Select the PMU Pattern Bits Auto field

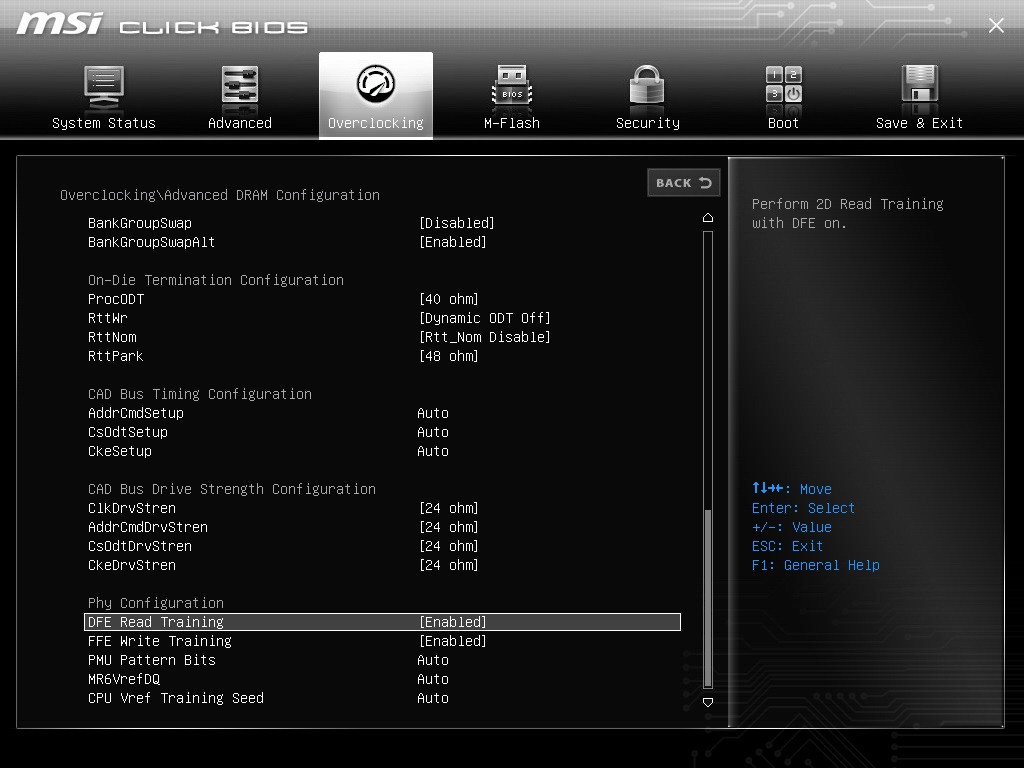coord(432,660)
